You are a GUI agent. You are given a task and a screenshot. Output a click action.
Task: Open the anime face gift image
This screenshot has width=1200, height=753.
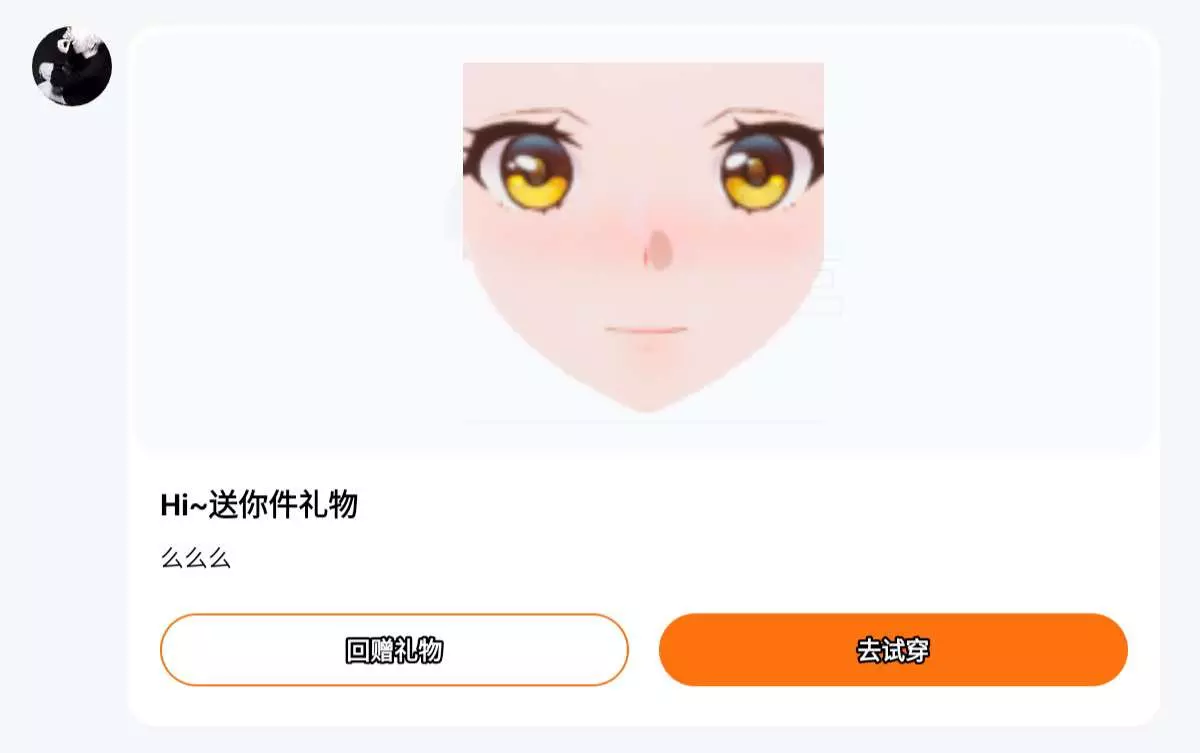point(643,238)
